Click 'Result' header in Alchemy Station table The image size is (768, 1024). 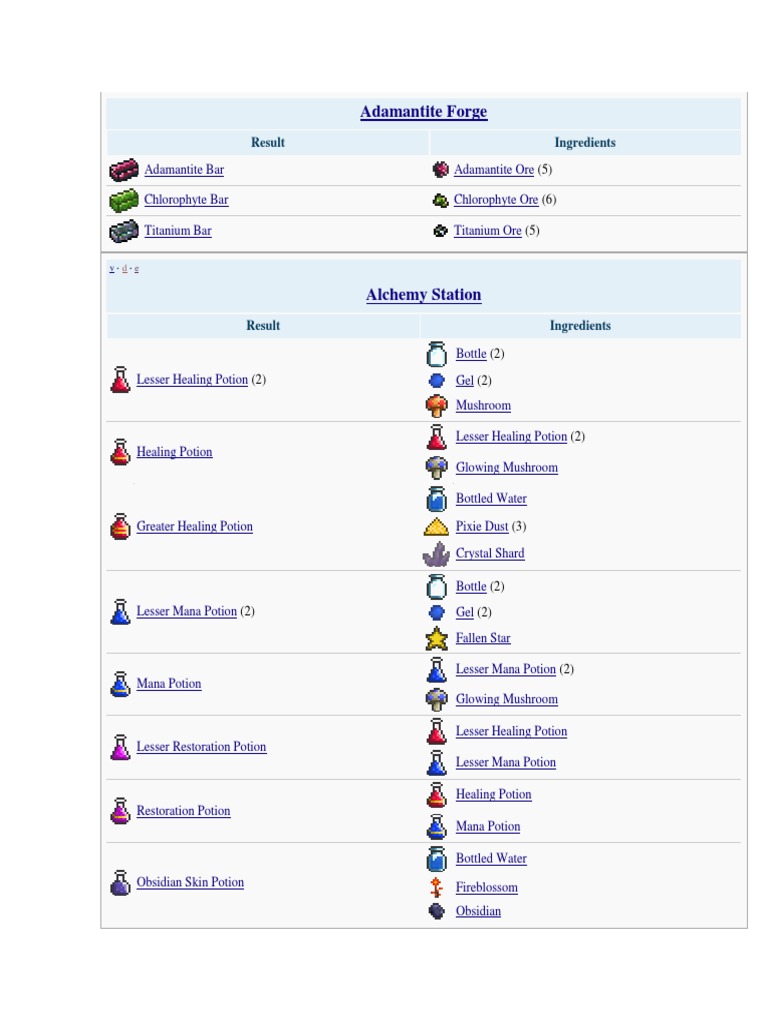263,325
